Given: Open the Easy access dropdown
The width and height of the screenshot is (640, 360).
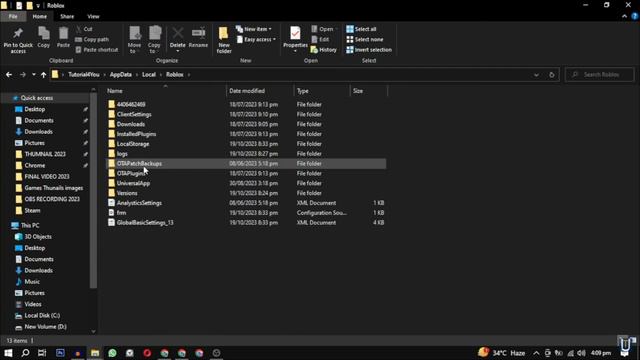Looking at the screenshot, I should [x=256, y=40].
